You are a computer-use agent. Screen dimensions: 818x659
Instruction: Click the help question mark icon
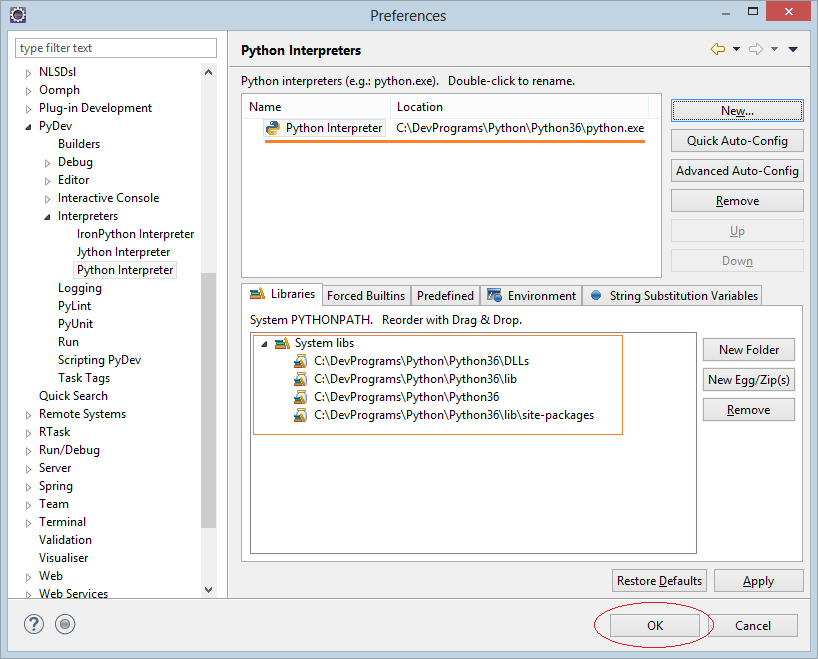point(34,624)
